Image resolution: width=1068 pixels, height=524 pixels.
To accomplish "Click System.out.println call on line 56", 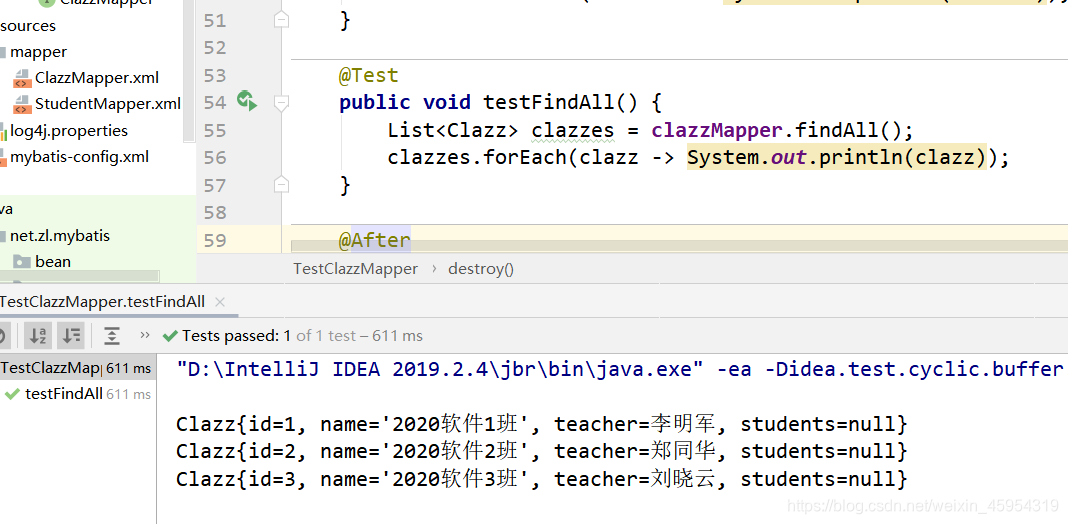I will (x=837, y=157).
